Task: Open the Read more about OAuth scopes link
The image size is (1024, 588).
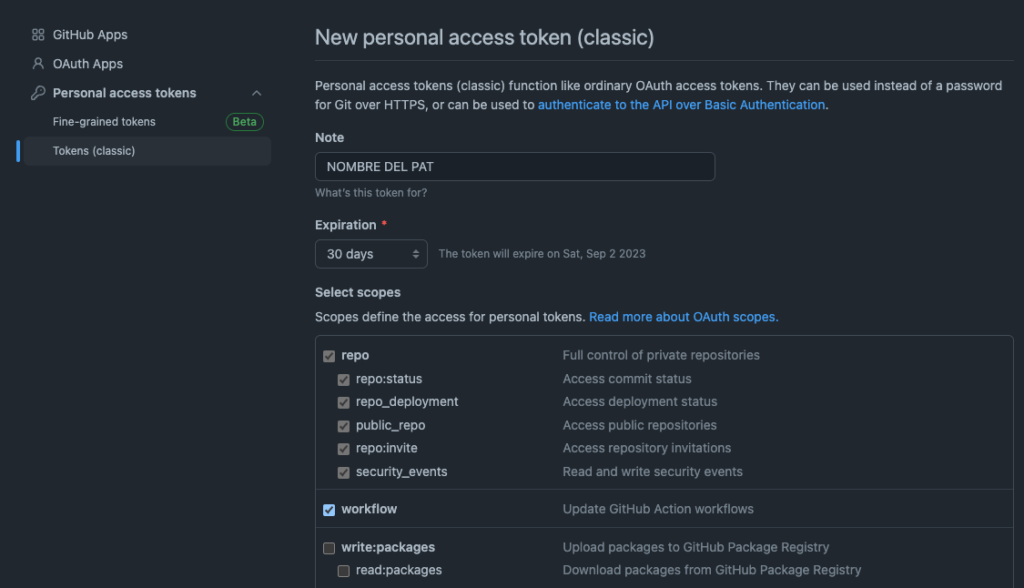Action: [683, 317]
